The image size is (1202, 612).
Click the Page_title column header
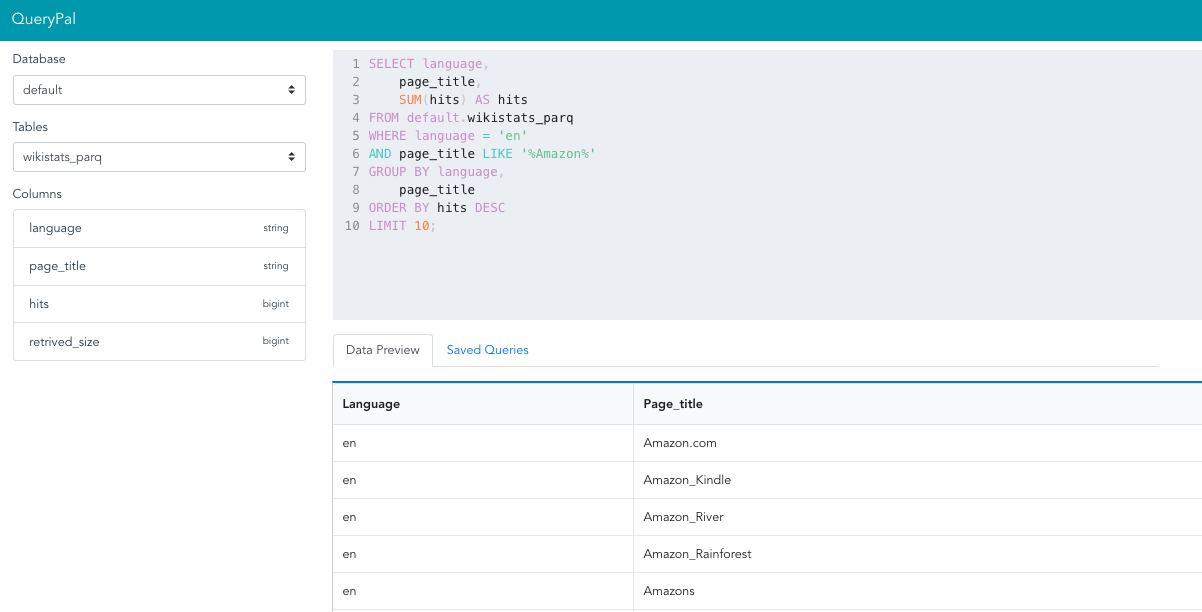tap(917, 404)
